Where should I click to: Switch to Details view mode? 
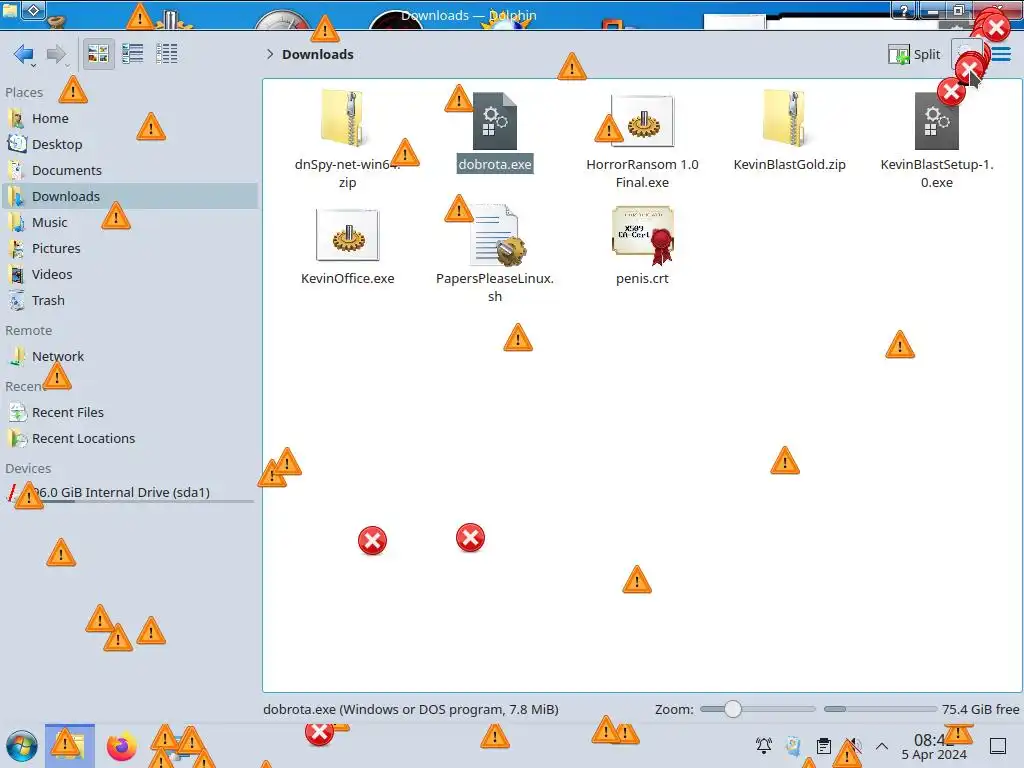[167, 54]
